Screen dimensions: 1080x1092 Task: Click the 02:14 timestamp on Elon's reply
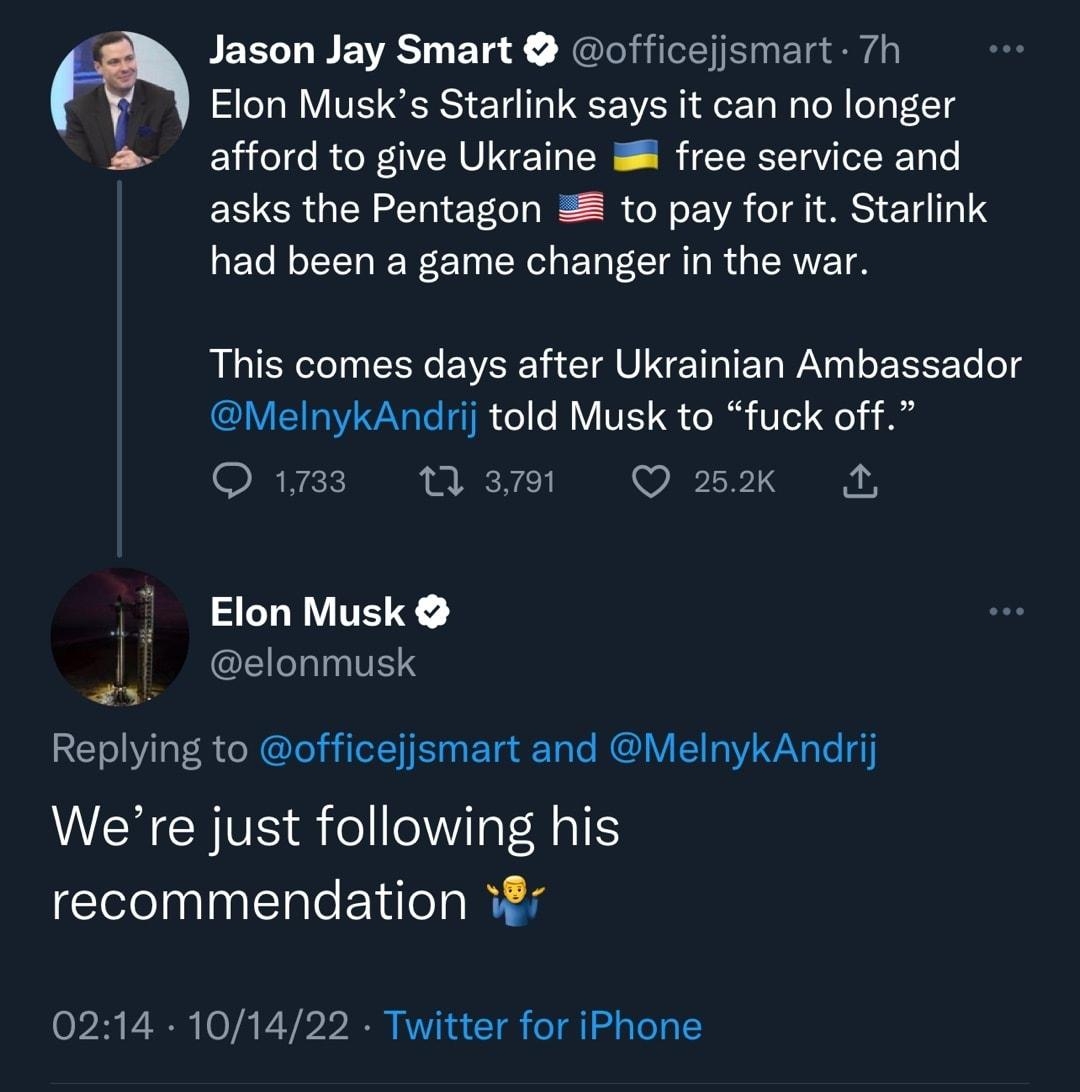tap(103, 1026)
